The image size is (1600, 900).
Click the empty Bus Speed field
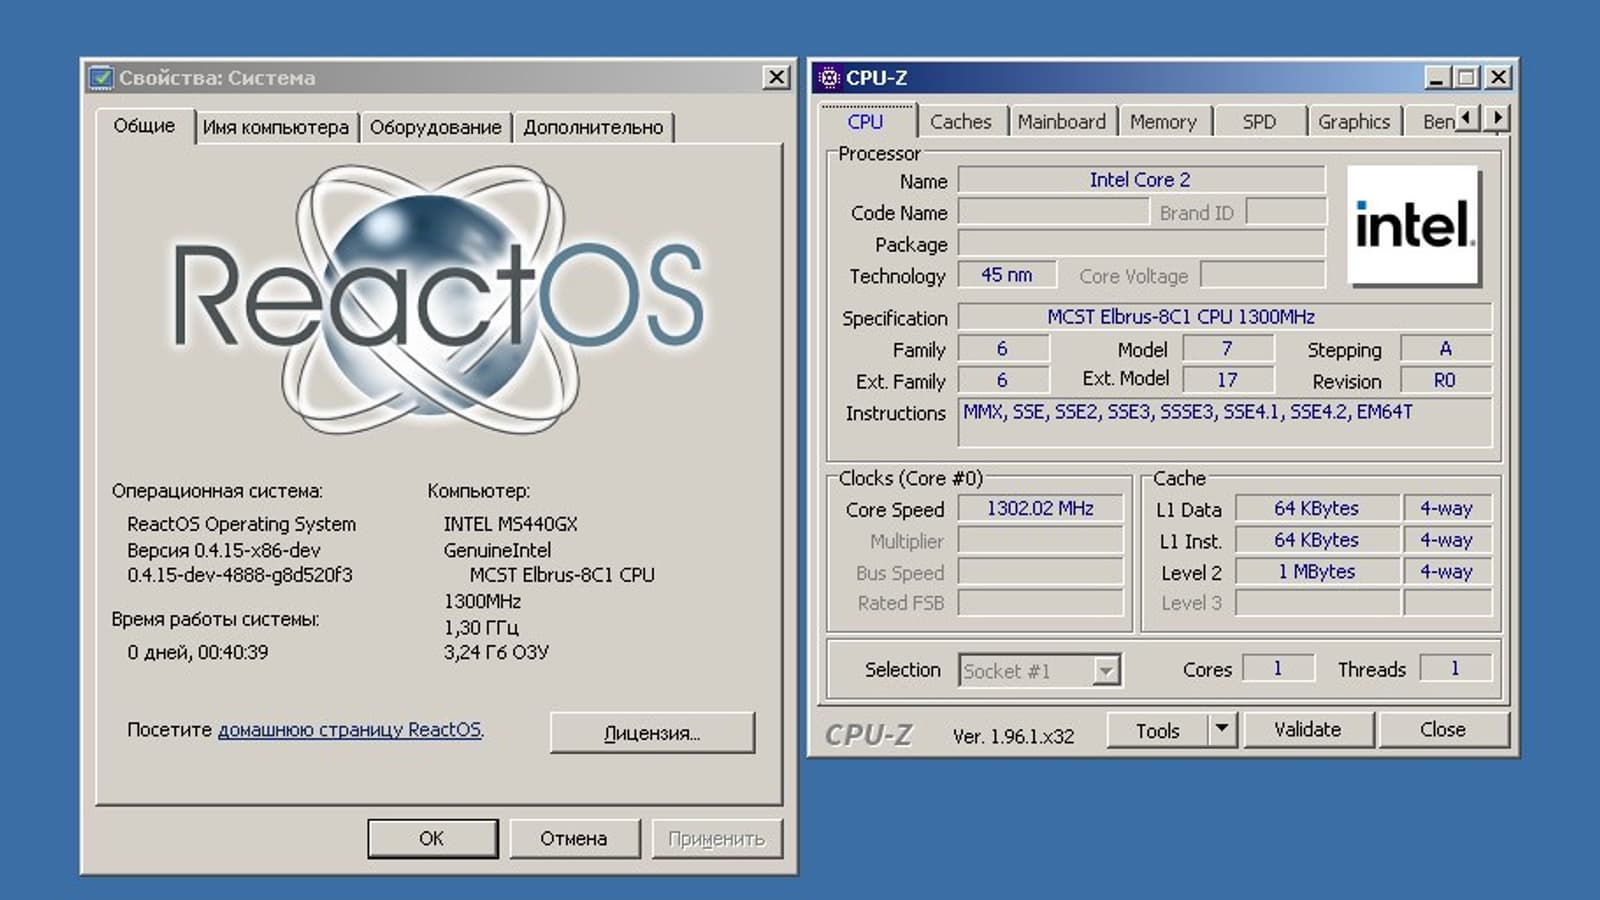tap(1040, 571)
